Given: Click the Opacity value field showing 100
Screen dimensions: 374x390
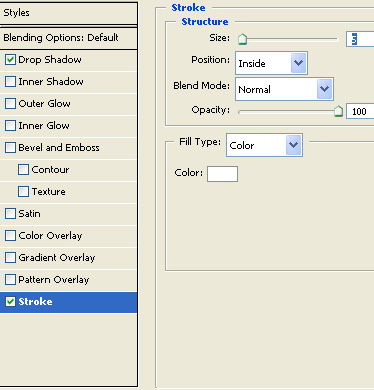Looking at the screenshot, I should tap(360, 111).
